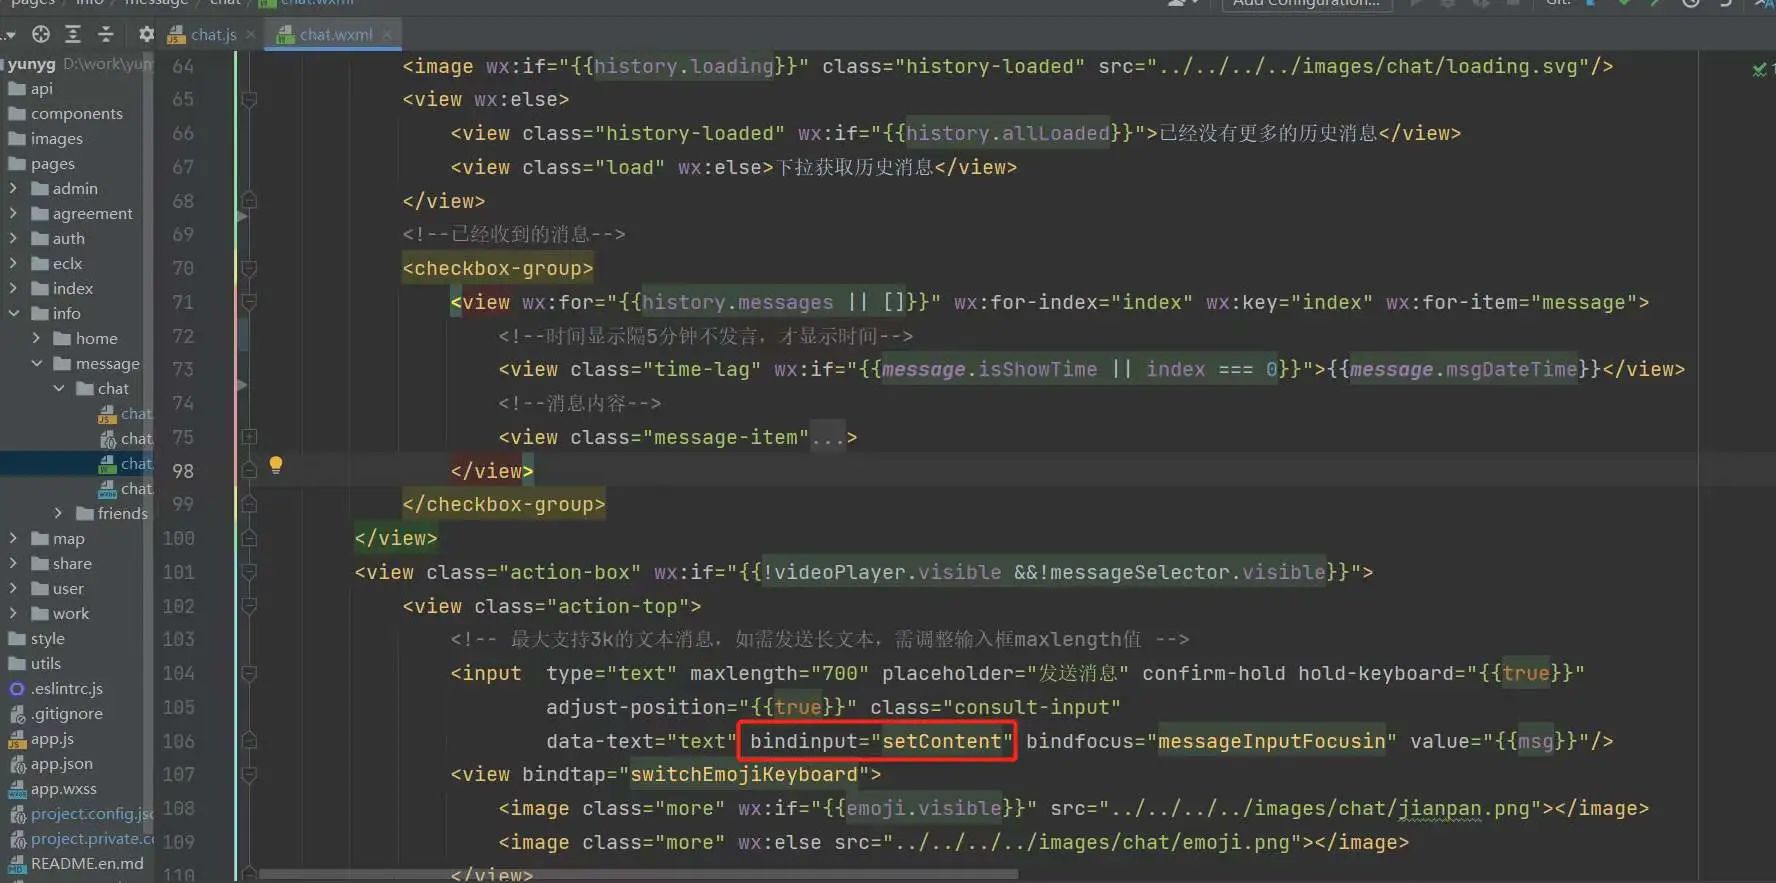Collapse the checkbox-group fold on line 70
Viewport: 1776px width, 883px height.
[249, 268]
